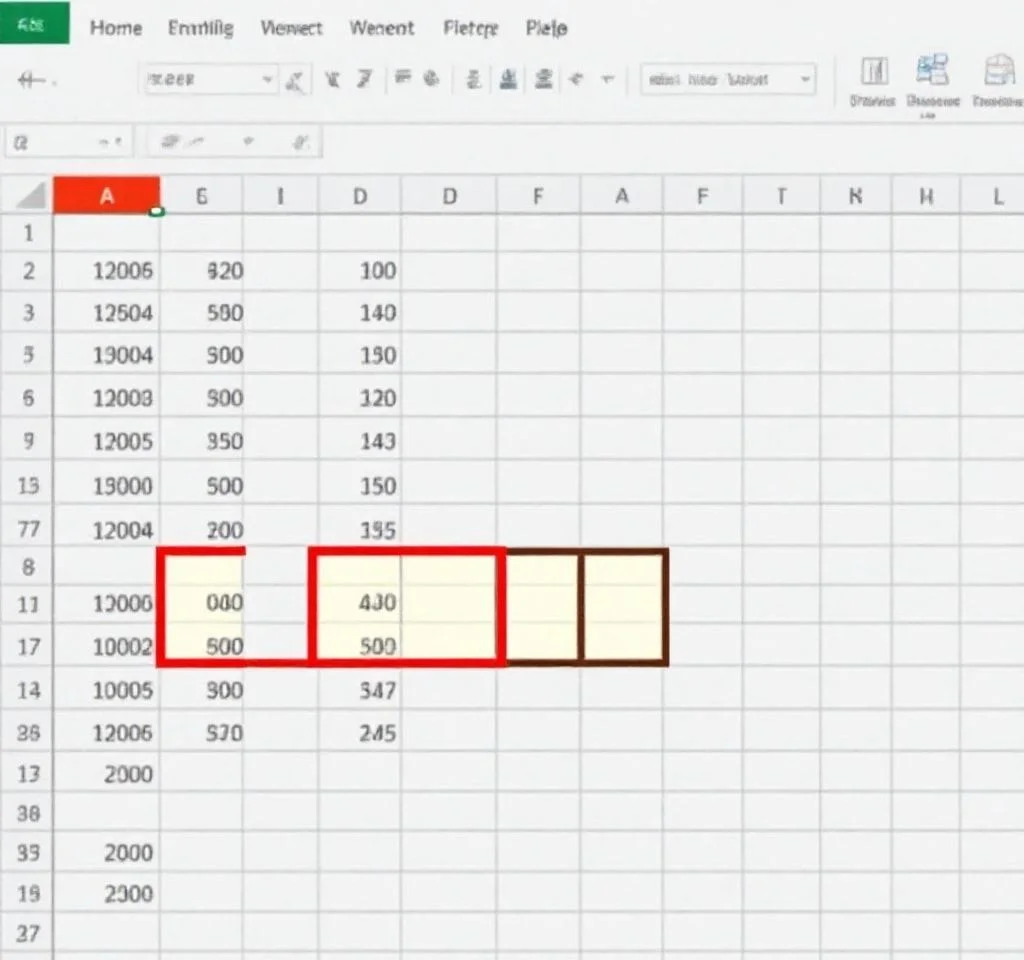
Task: Click the cell containing value 12504
Action: [122, 313]
